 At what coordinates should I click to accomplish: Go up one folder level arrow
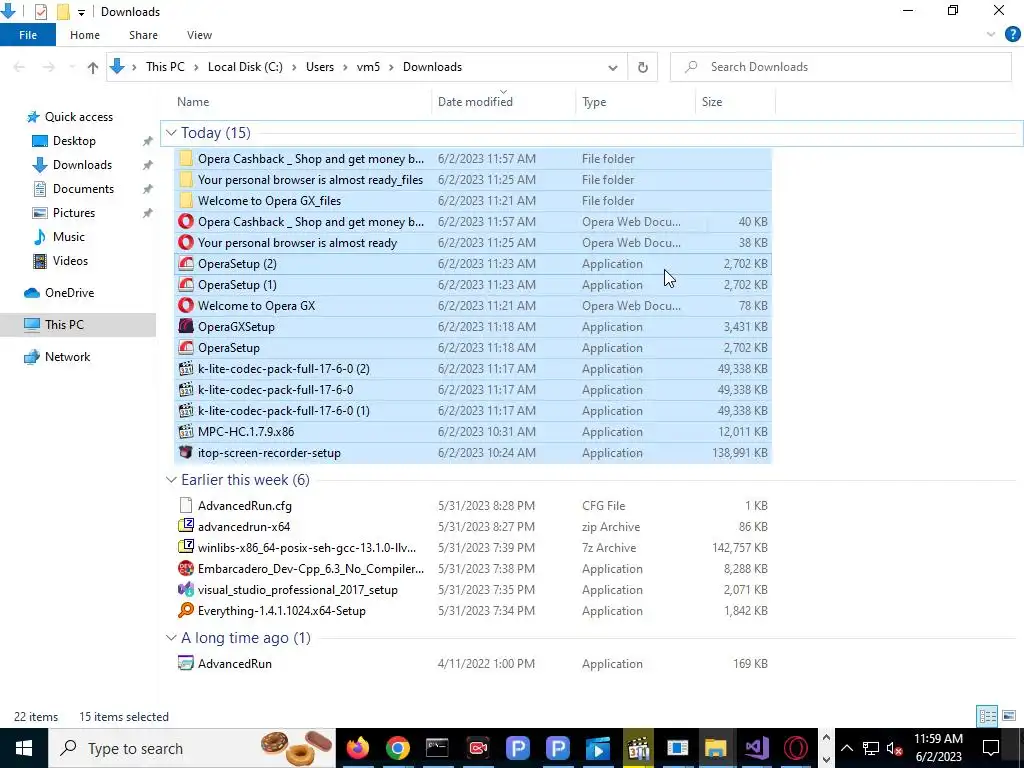click(93, 67)
